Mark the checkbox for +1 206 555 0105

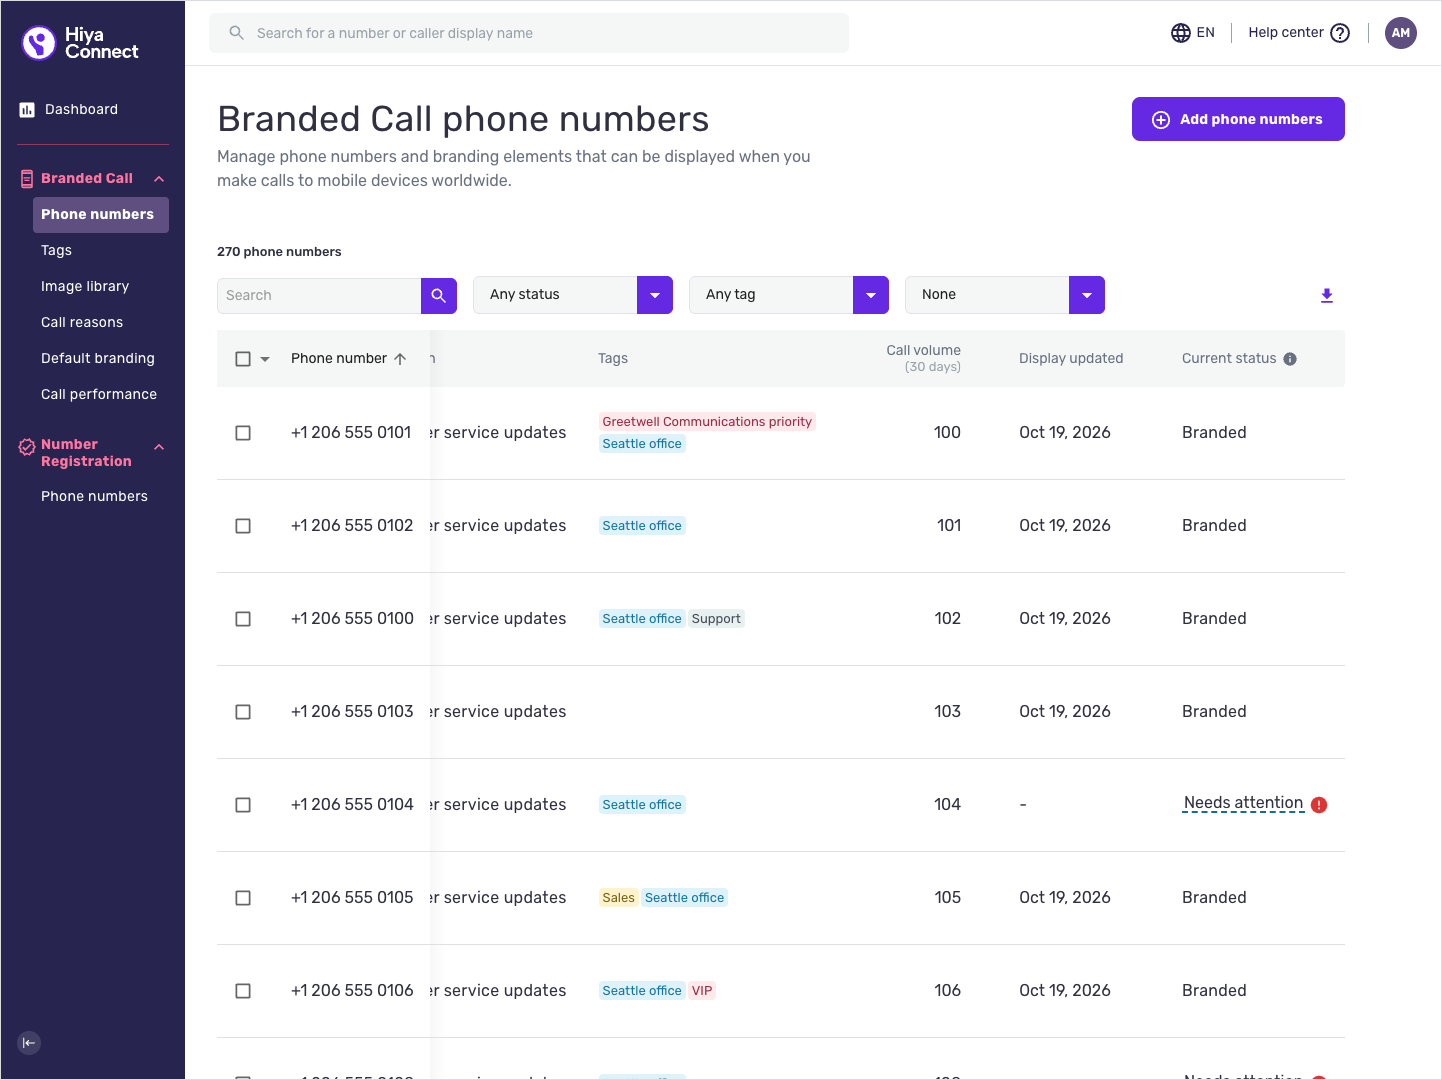pyautogui.click(x=243, y=898)
